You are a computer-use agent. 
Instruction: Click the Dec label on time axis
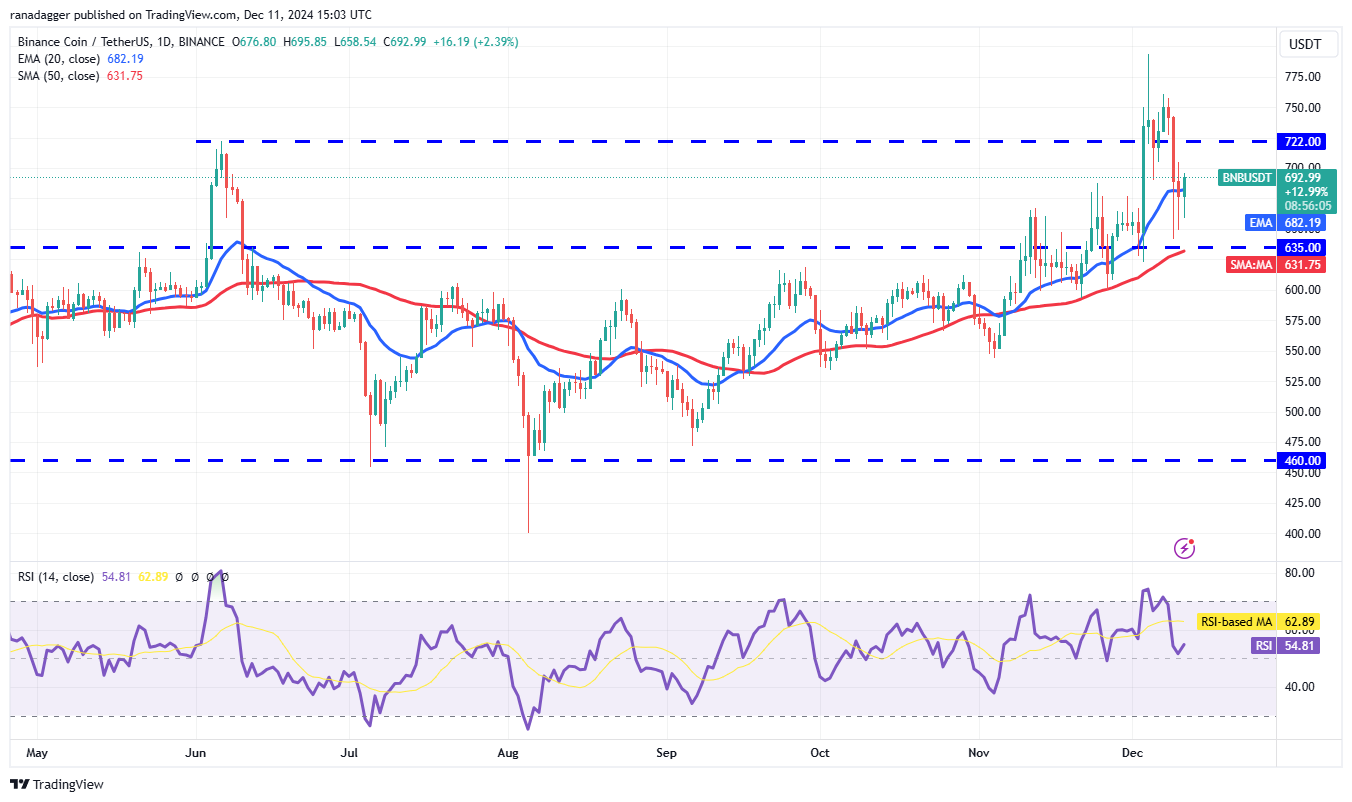coord(1133,751)
